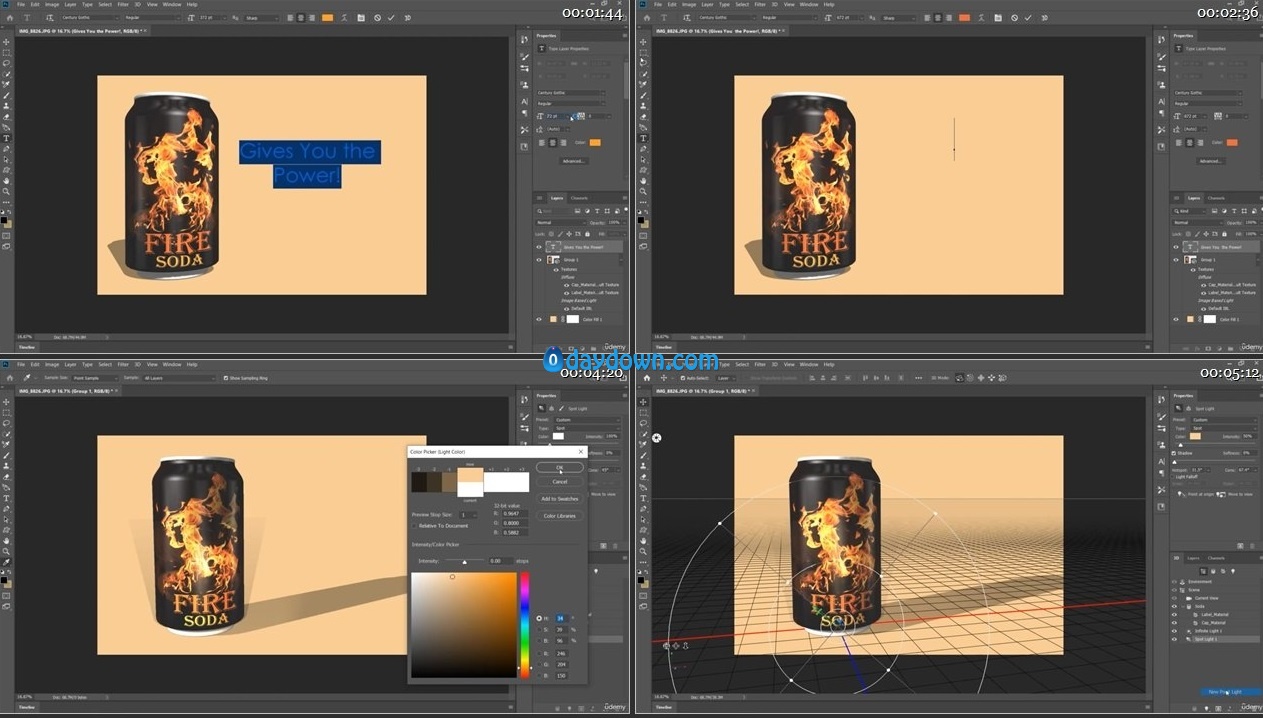This screenshot has height=718, width=1263.
Task: Select the H radio button in Color Picker
Action: pyautogui.click(x=539, y=618)
